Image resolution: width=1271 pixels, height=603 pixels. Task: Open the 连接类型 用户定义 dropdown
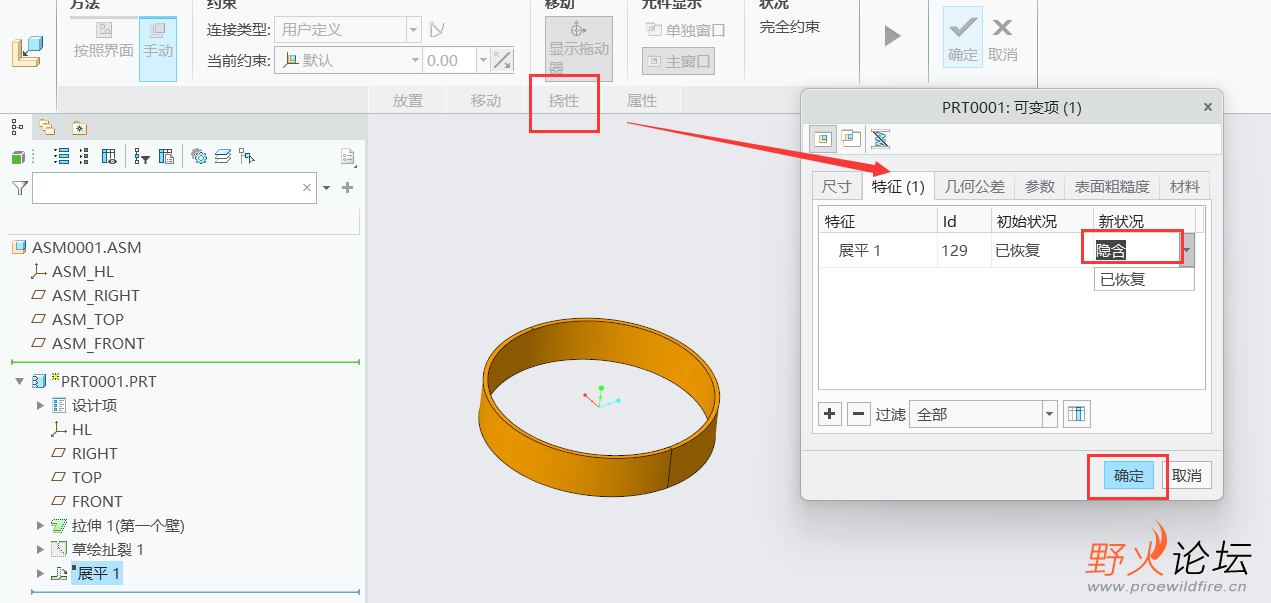pyautogui.click(x=347, y=30)
